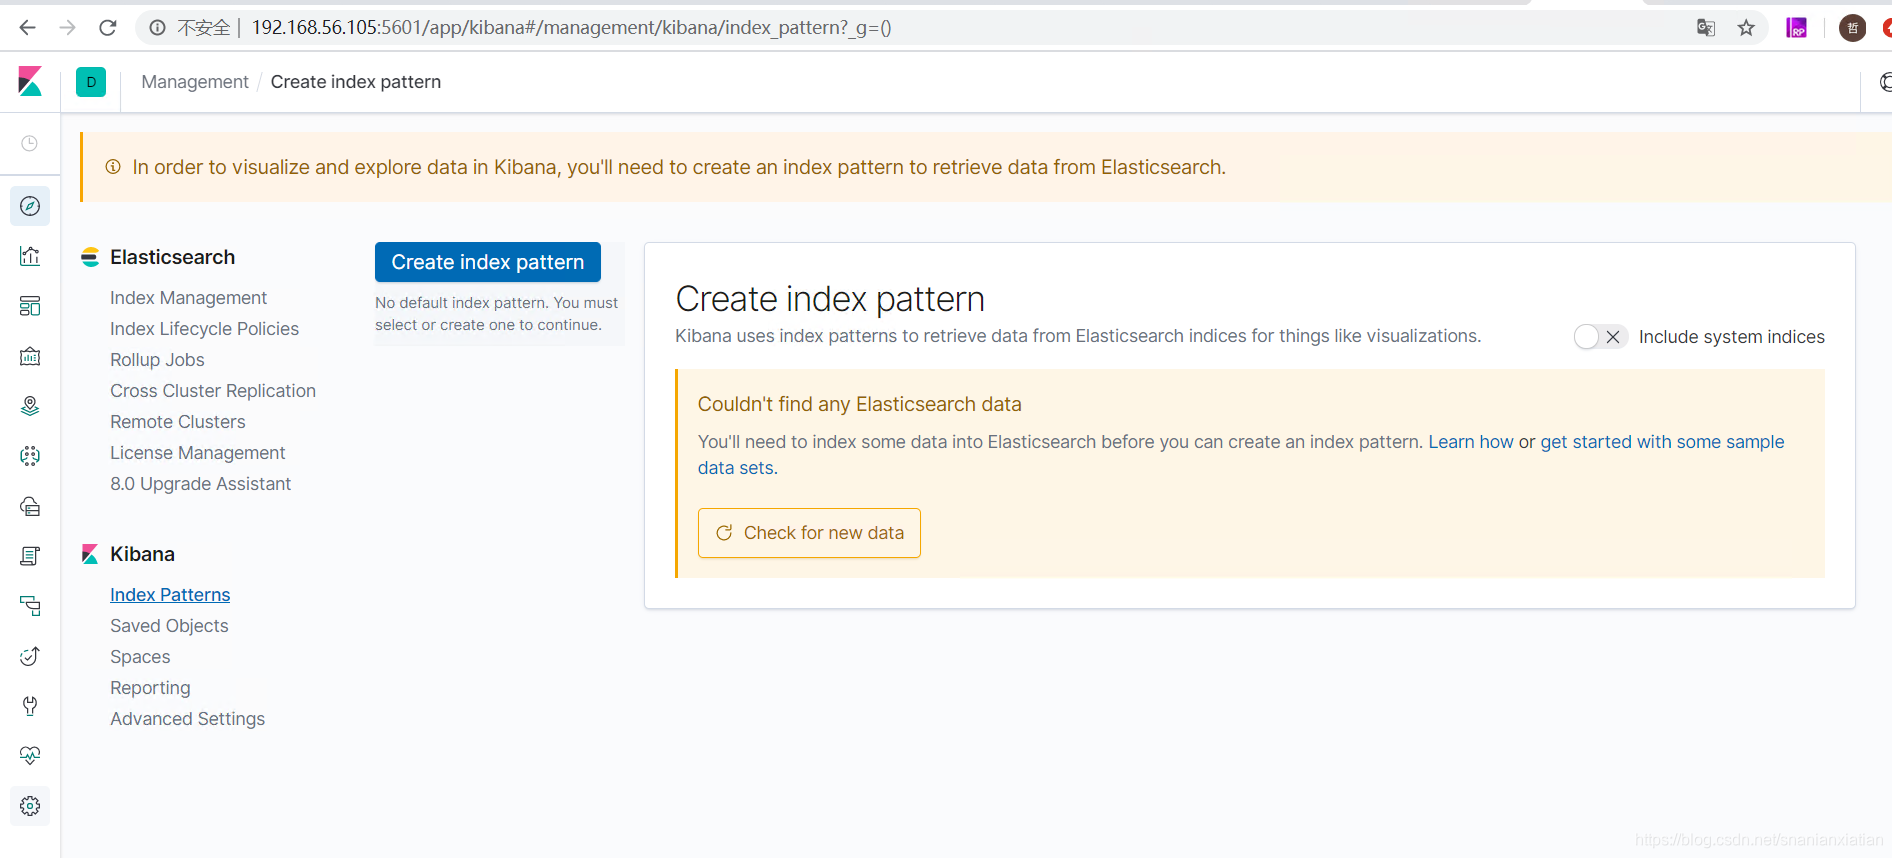Open the APM app icon
This screenshot has width=1892, height=858.
click(30, 606)
